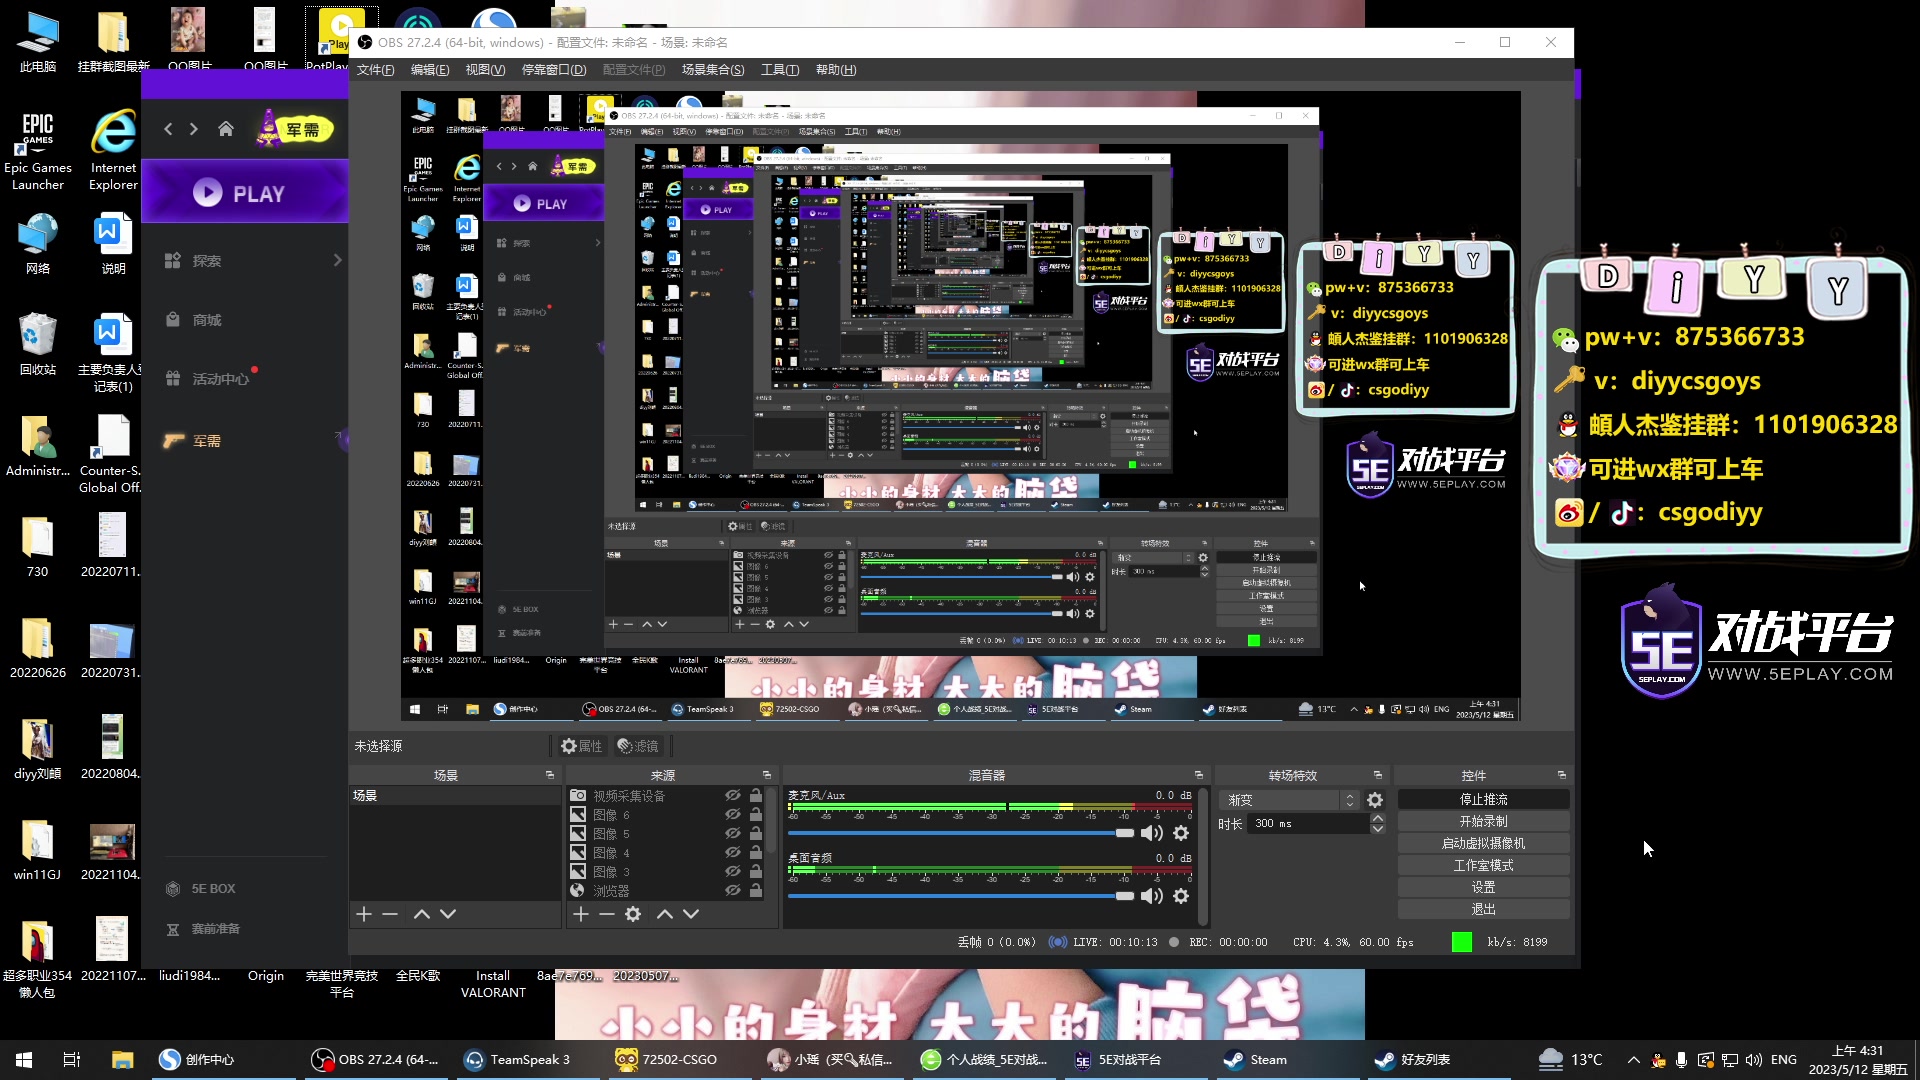Toggle lock on 图像 5 source
The width and height of the screenshot is (1920, 1080).
[756, 834]
